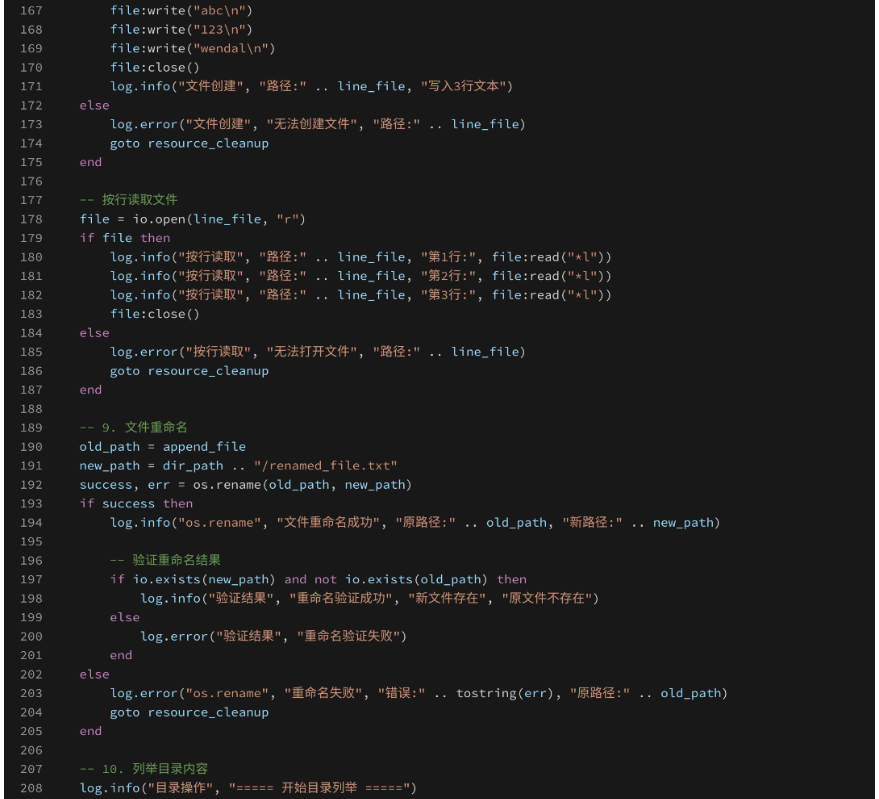Viewport: 879px width, 799px height.
Task: Select the file:write("123\n") line
Action: (181, 30)
